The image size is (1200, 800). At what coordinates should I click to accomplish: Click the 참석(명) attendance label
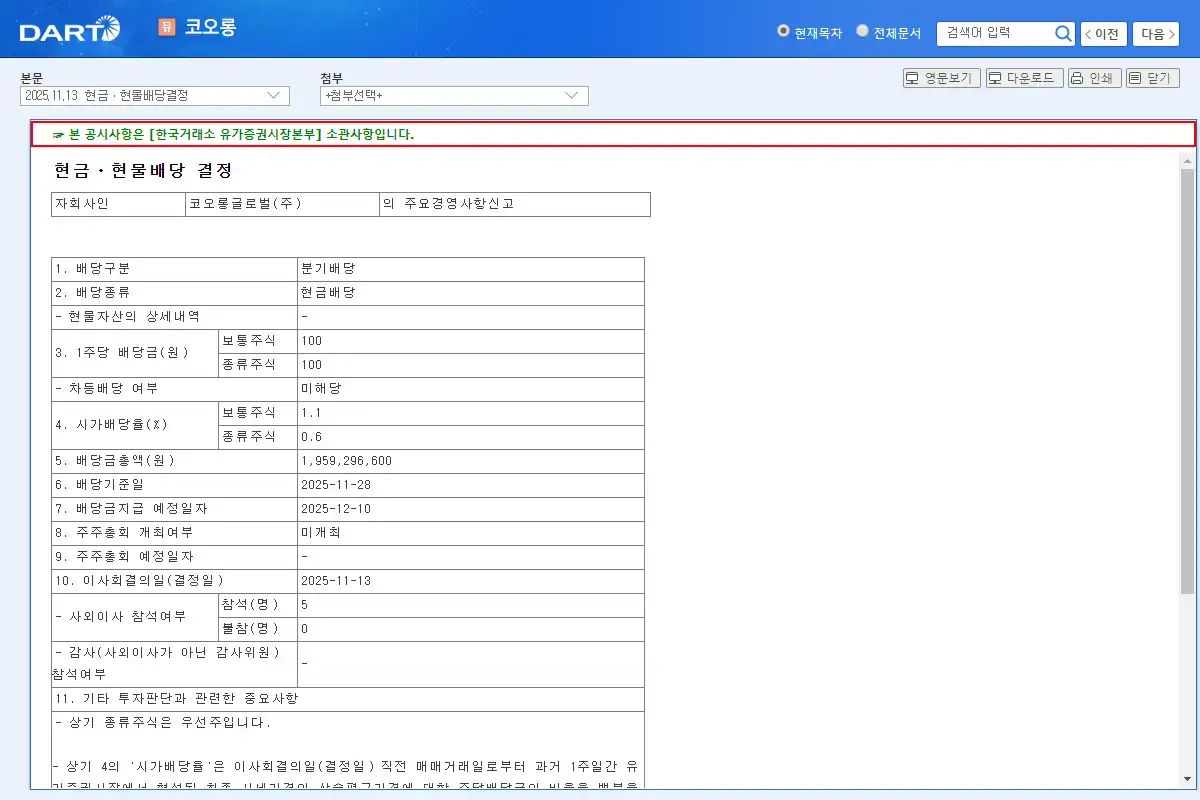(x=250, y=605)
